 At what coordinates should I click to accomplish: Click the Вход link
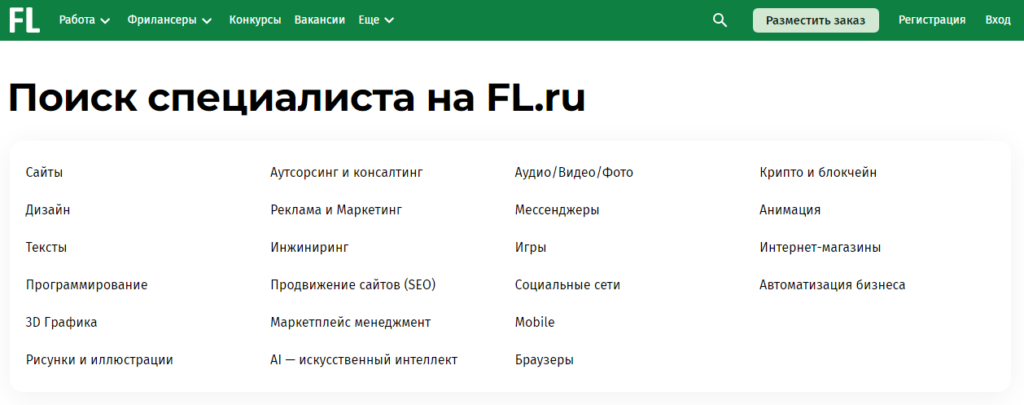click(x=998, y=20)
